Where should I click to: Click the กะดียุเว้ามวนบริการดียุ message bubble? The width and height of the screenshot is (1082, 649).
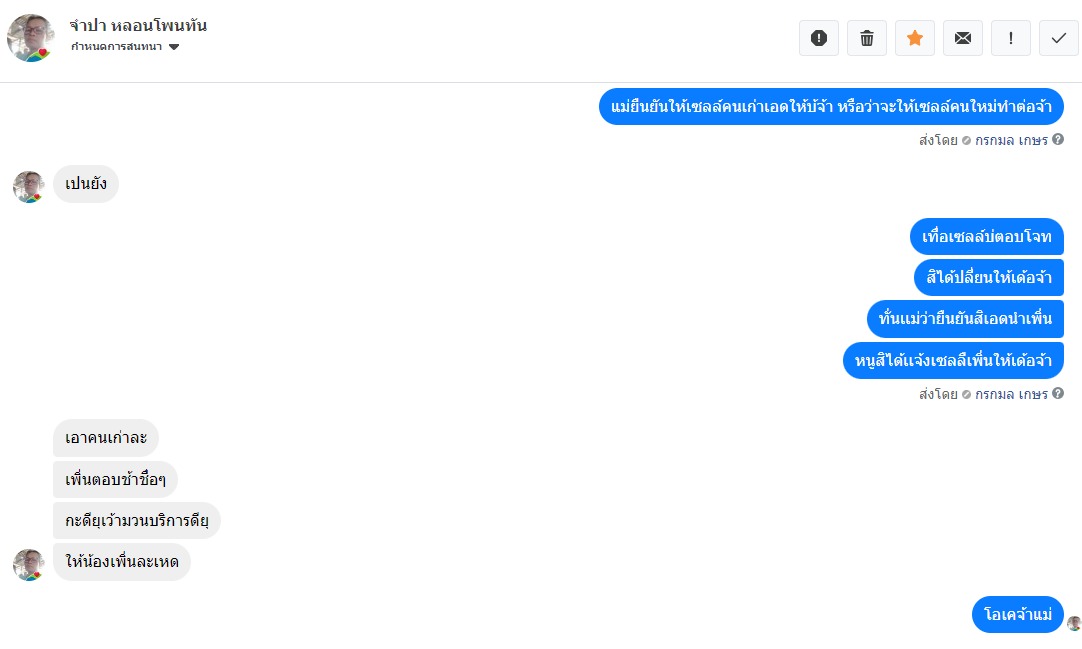pyautogui.click(x=137, y=520)
